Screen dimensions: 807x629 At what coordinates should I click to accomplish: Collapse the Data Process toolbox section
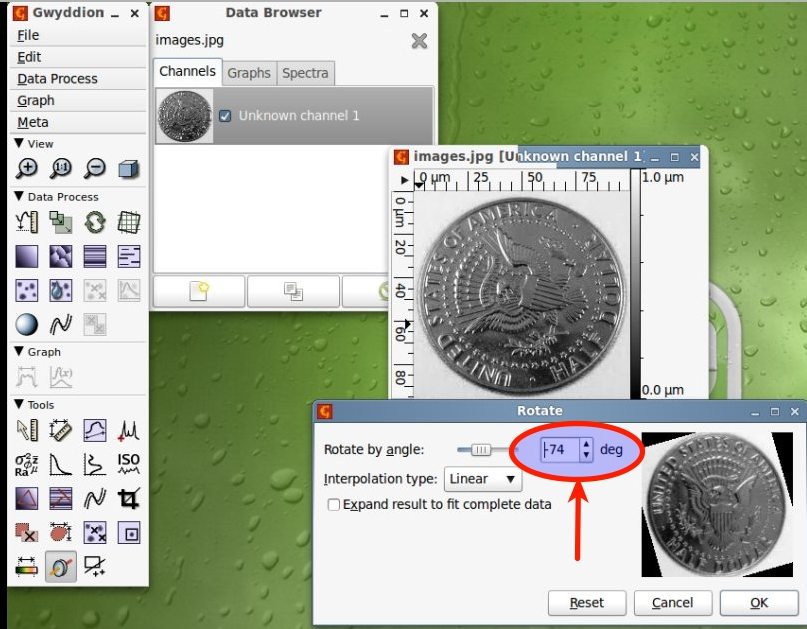[x=19, y=196]
